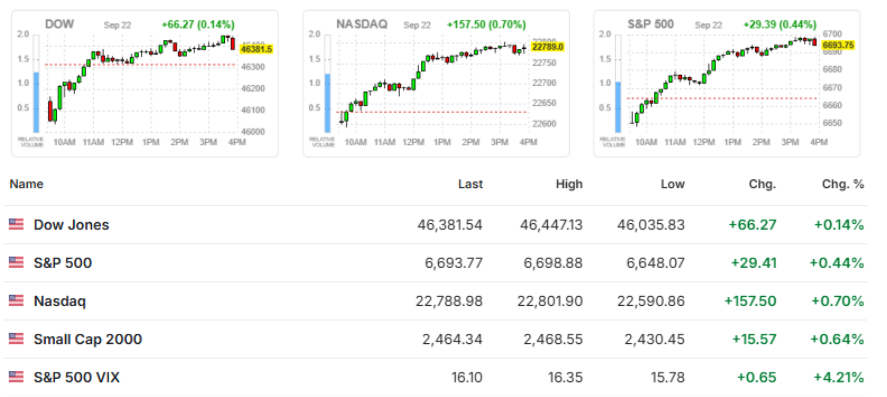The width and height of the screenshot is (887, 397).
Task: Open the Dow Jones index link
Action: (71, 225)
